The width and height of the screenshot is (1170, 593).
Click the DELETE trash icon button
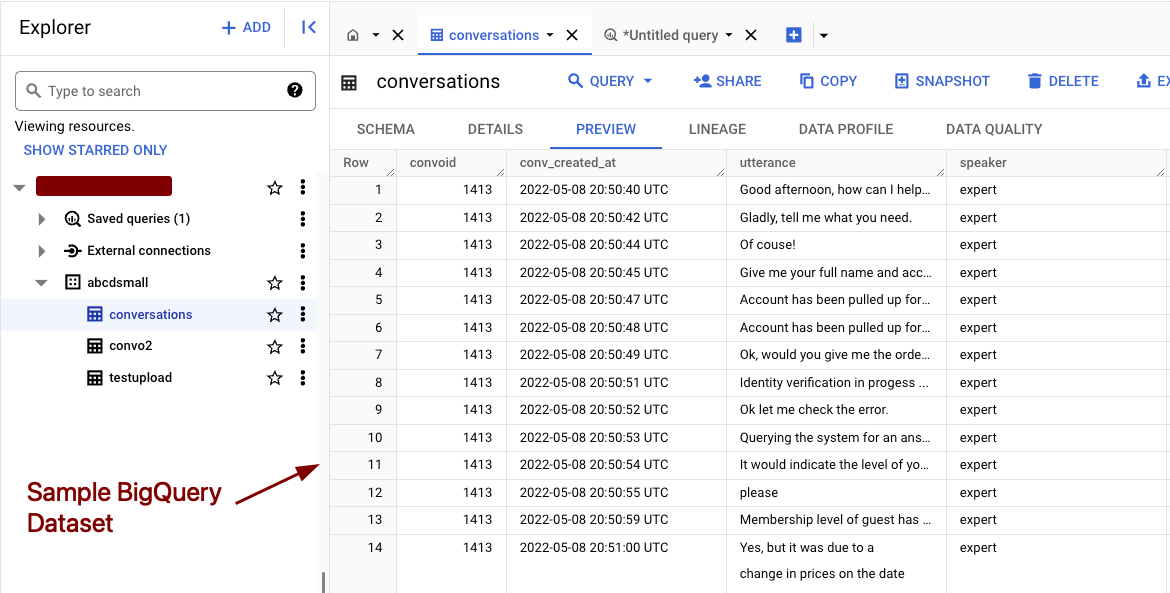click(1062, 81)
